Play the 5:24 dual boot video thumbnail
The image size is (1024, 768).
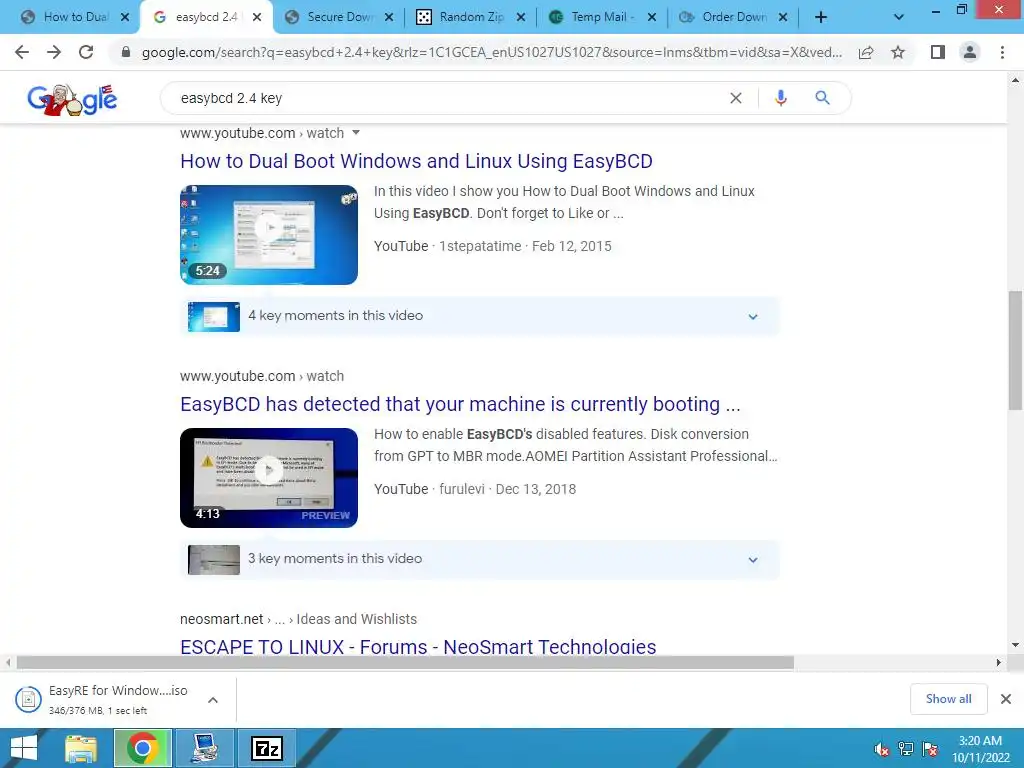(x=269, y=235)
